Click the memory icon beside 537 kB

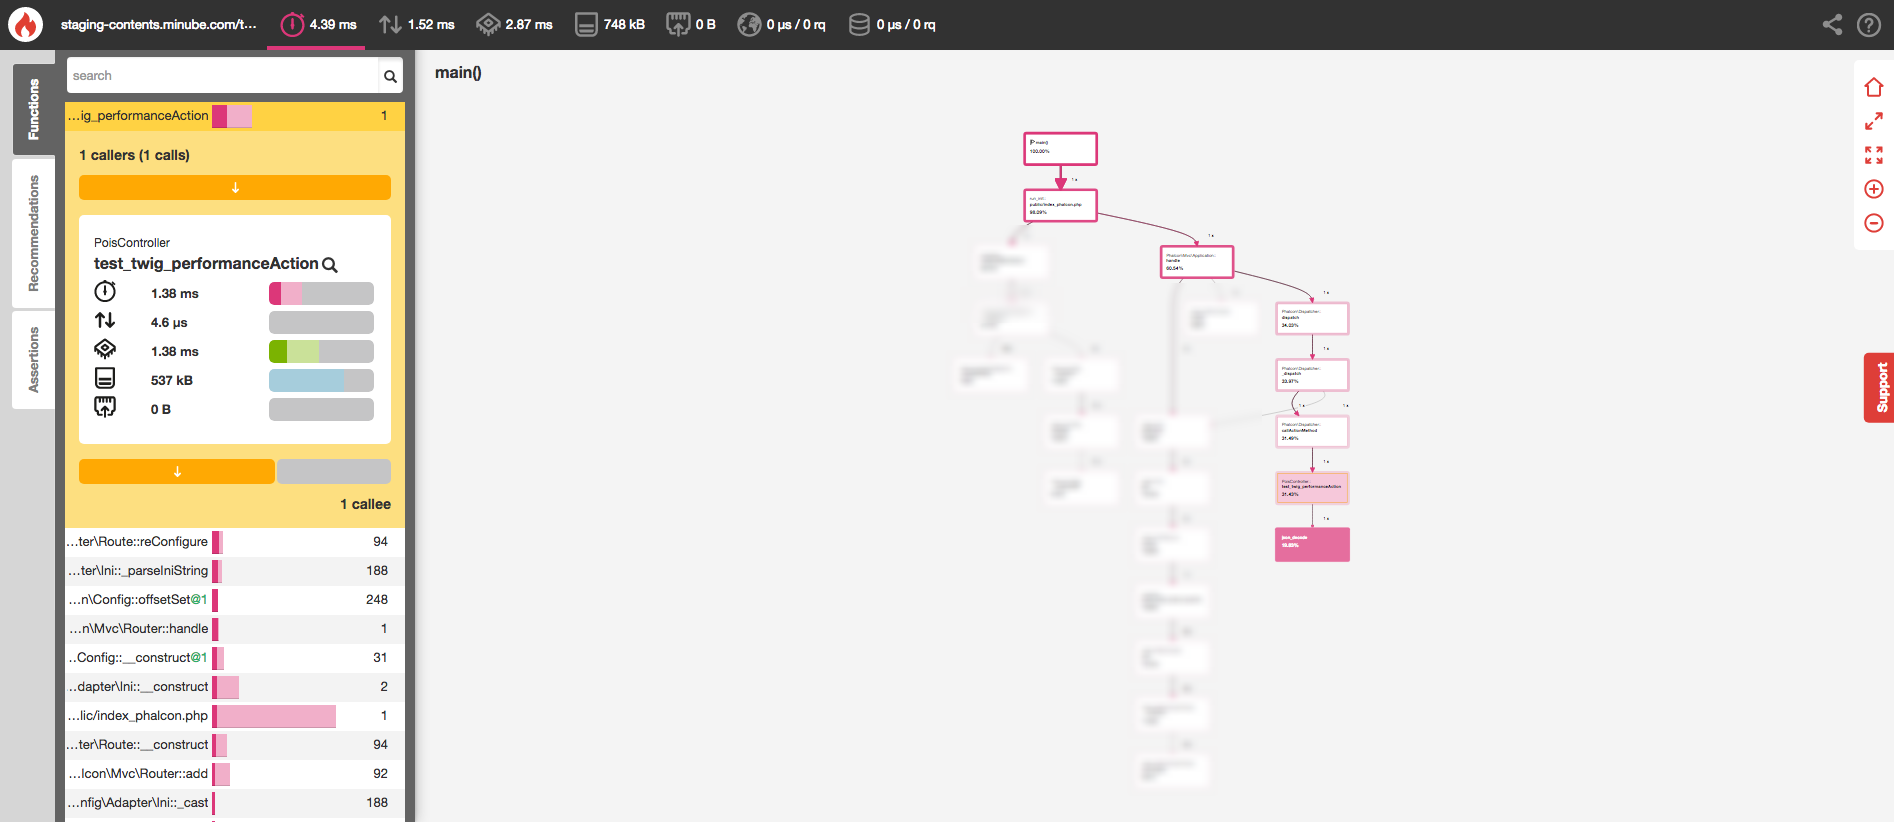pyautogui.click(x=105, y=378)
